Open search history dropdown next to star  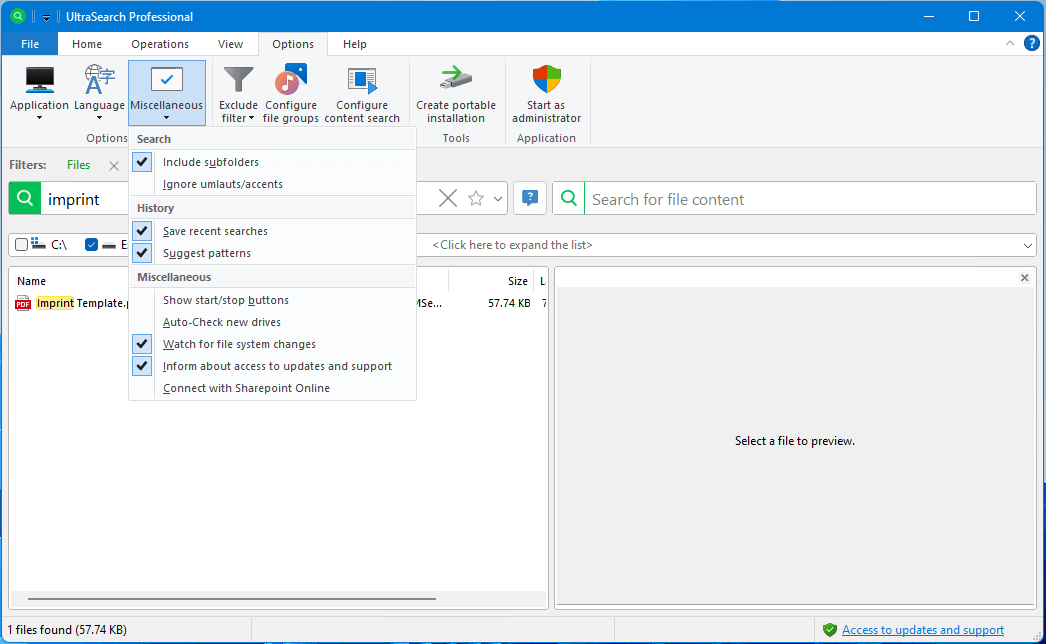498,199
